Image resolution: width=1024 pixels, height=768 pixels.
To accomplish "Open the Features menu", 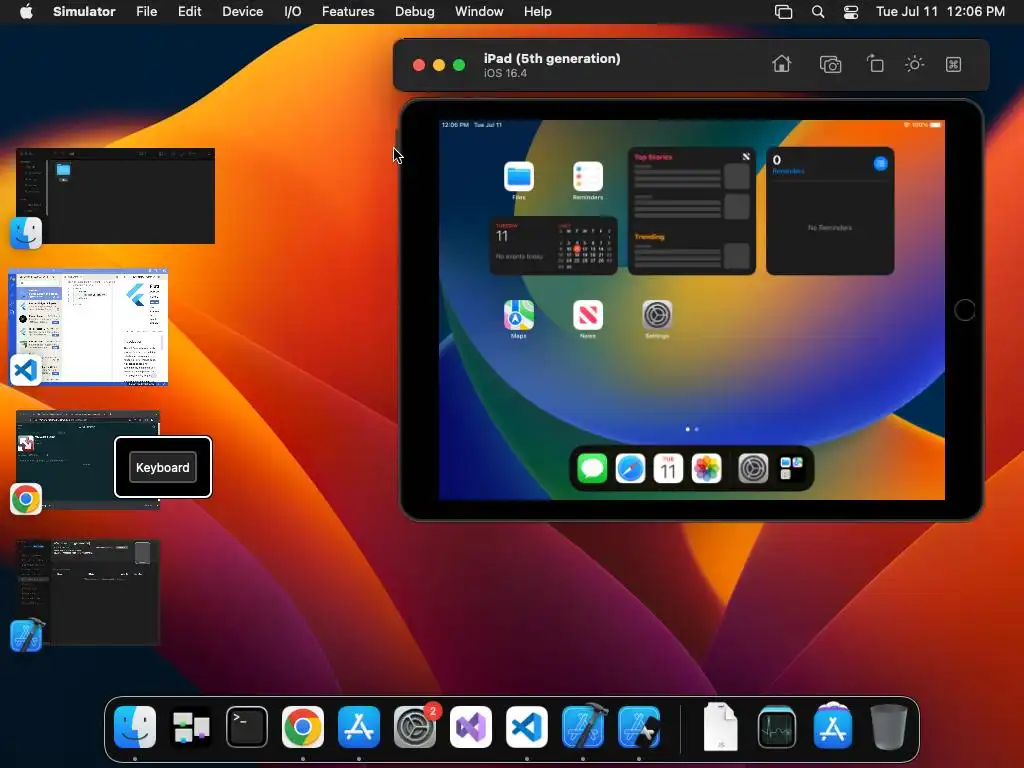I will (348, 11).
